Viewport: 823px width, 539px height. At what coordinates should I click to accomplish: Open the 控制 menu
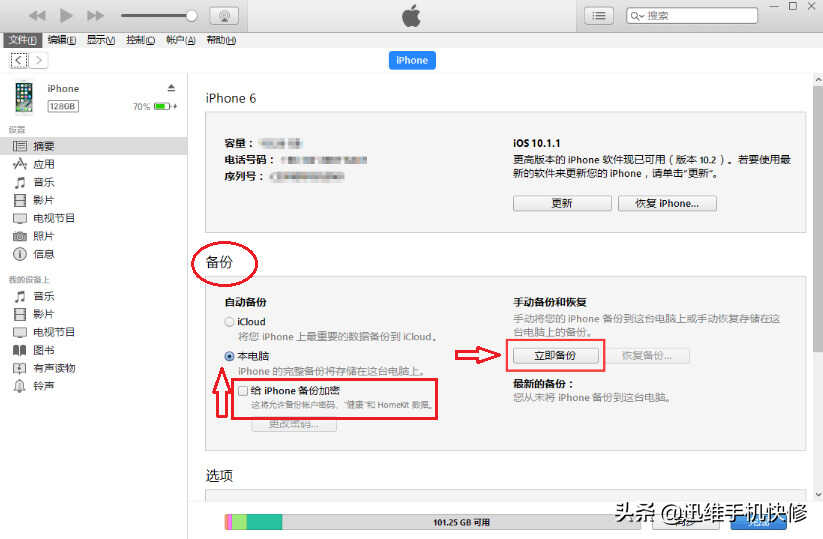click(x=140, y=40)
